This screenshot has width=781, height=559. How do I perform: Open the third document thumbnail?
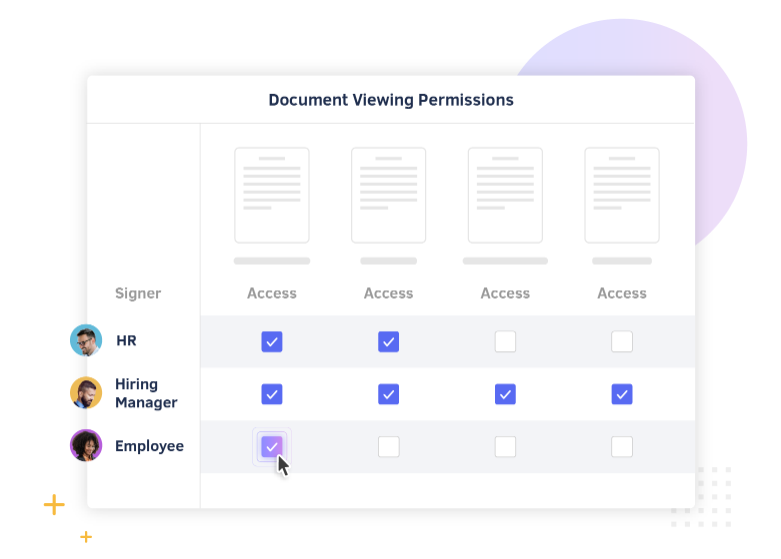pos(505,195)
